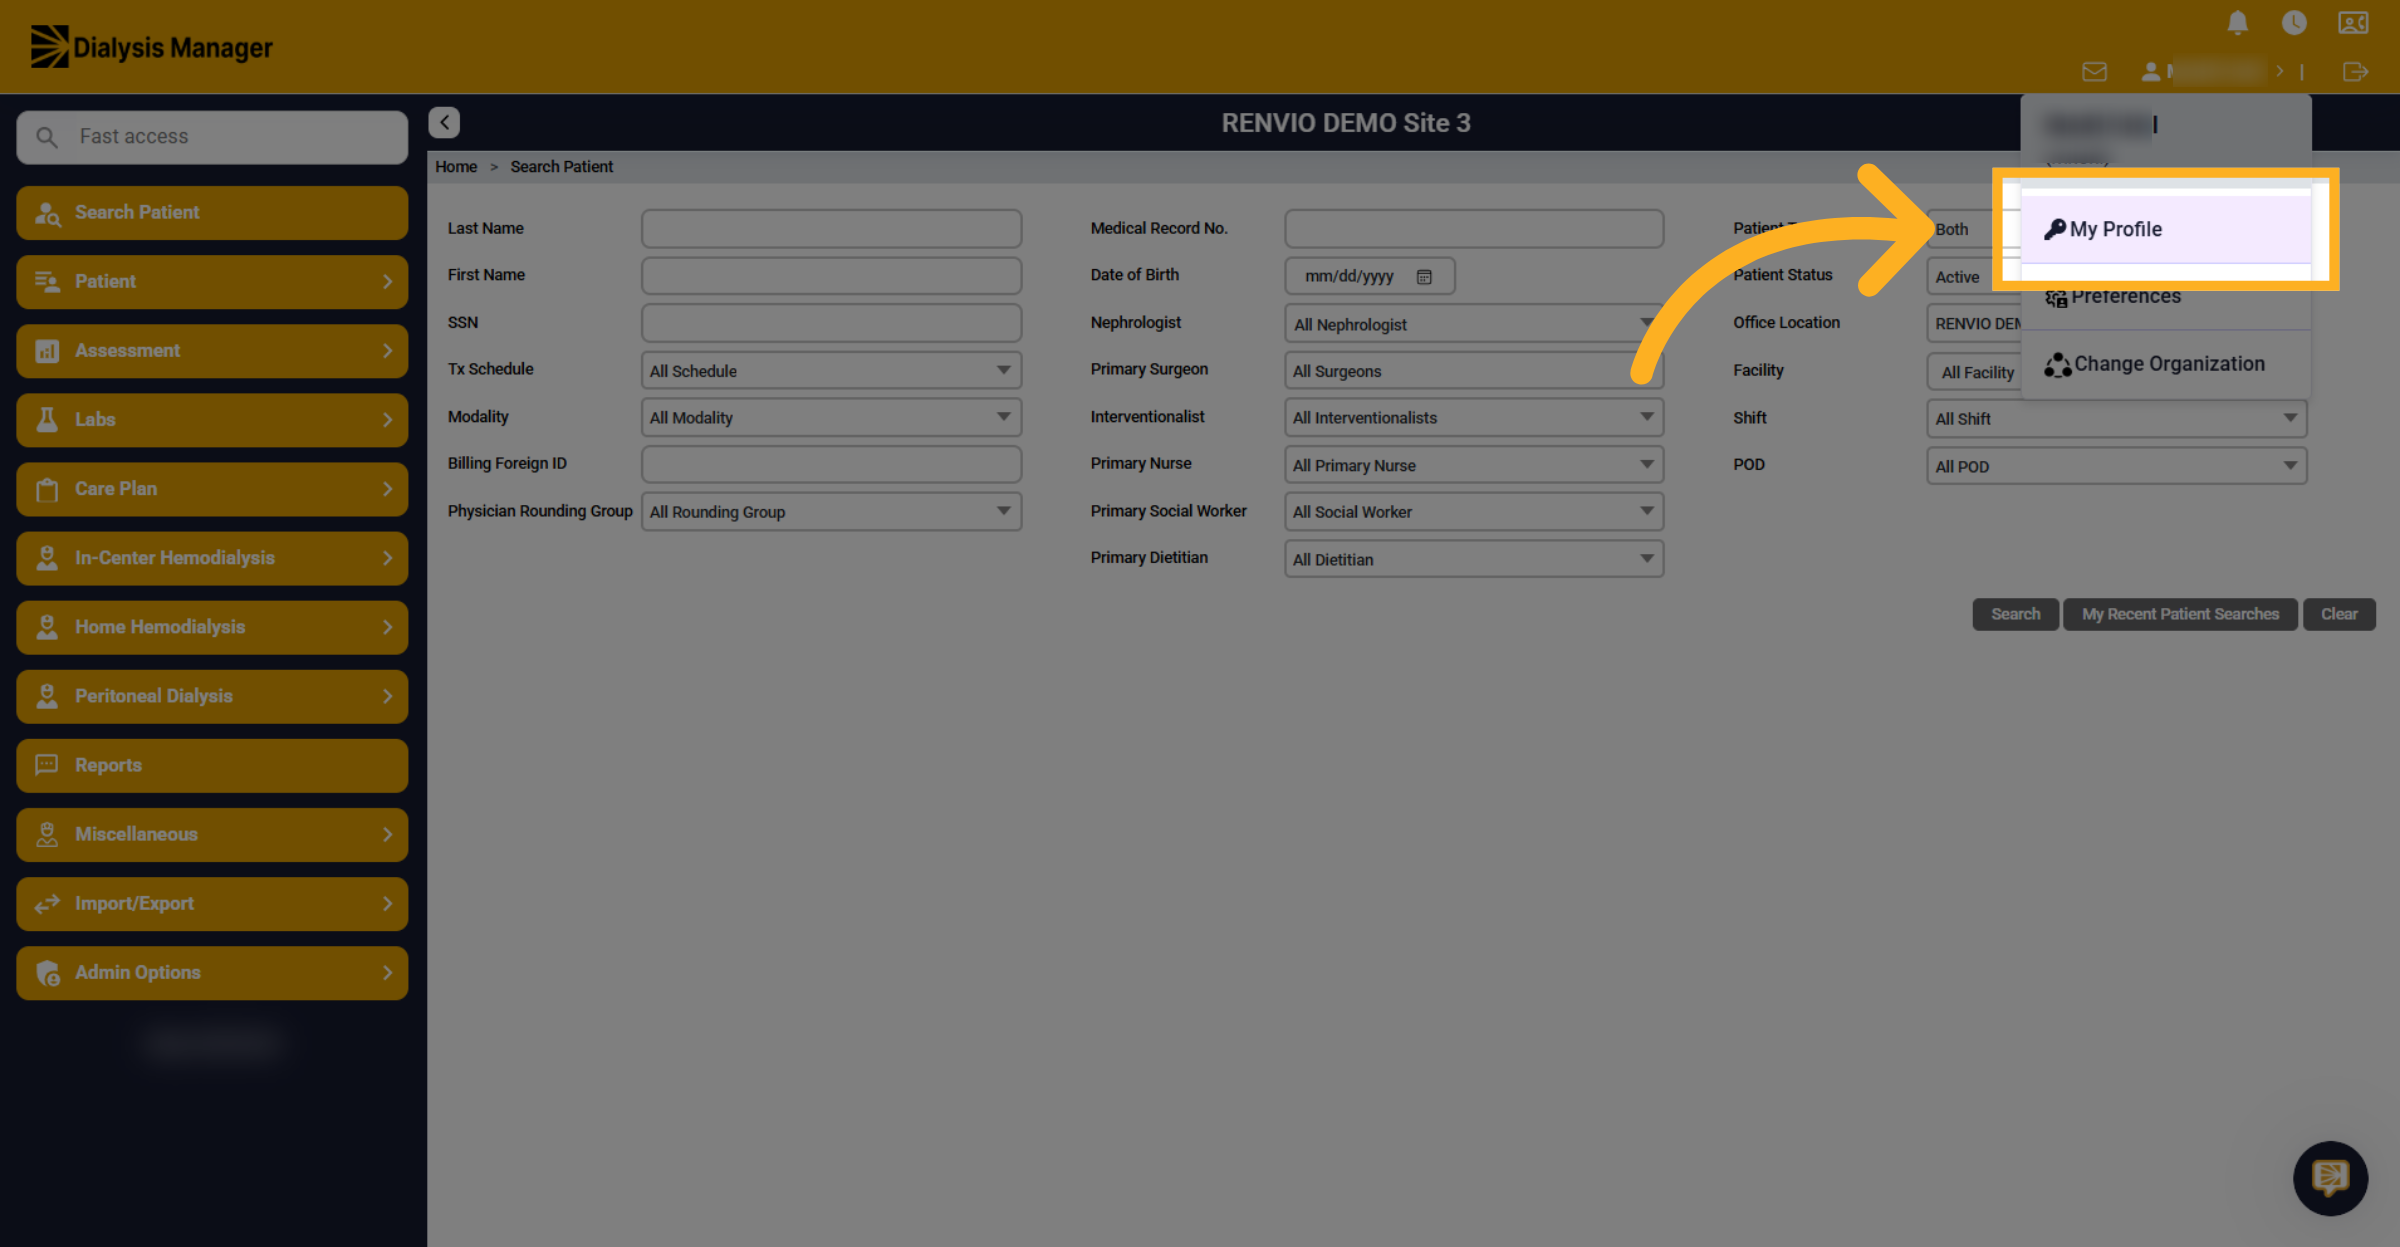Open the Physician Rounding Group dropdown
2400x1247 pixels.
tap(831, 511)
